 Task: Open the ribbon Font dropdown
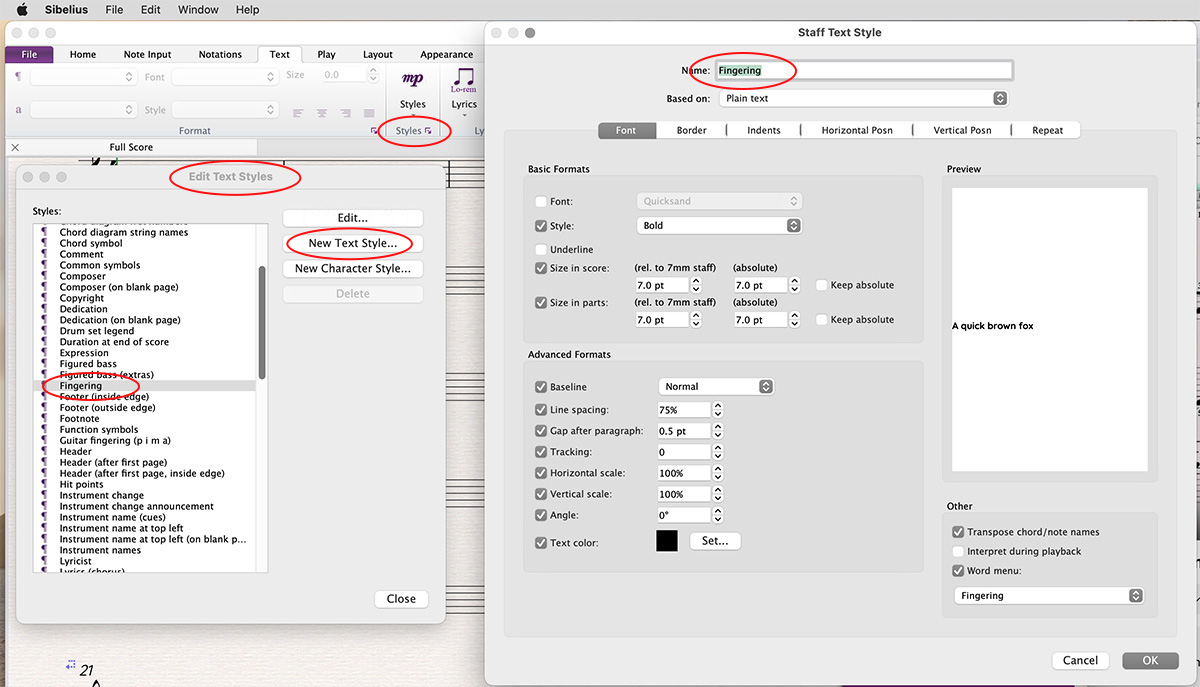(x=225, y=76)
